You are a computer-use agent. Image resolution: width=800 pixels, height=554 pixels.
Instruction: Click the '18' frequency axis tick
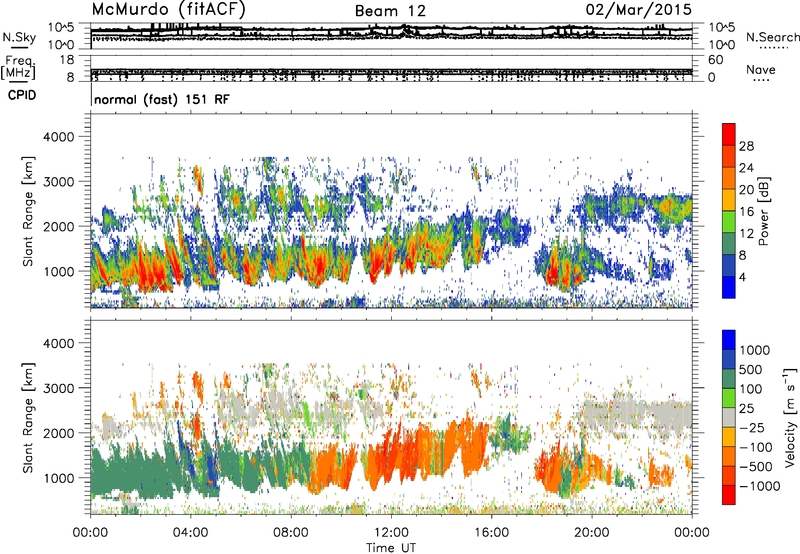pyautogui.click(x=67, y=60)
